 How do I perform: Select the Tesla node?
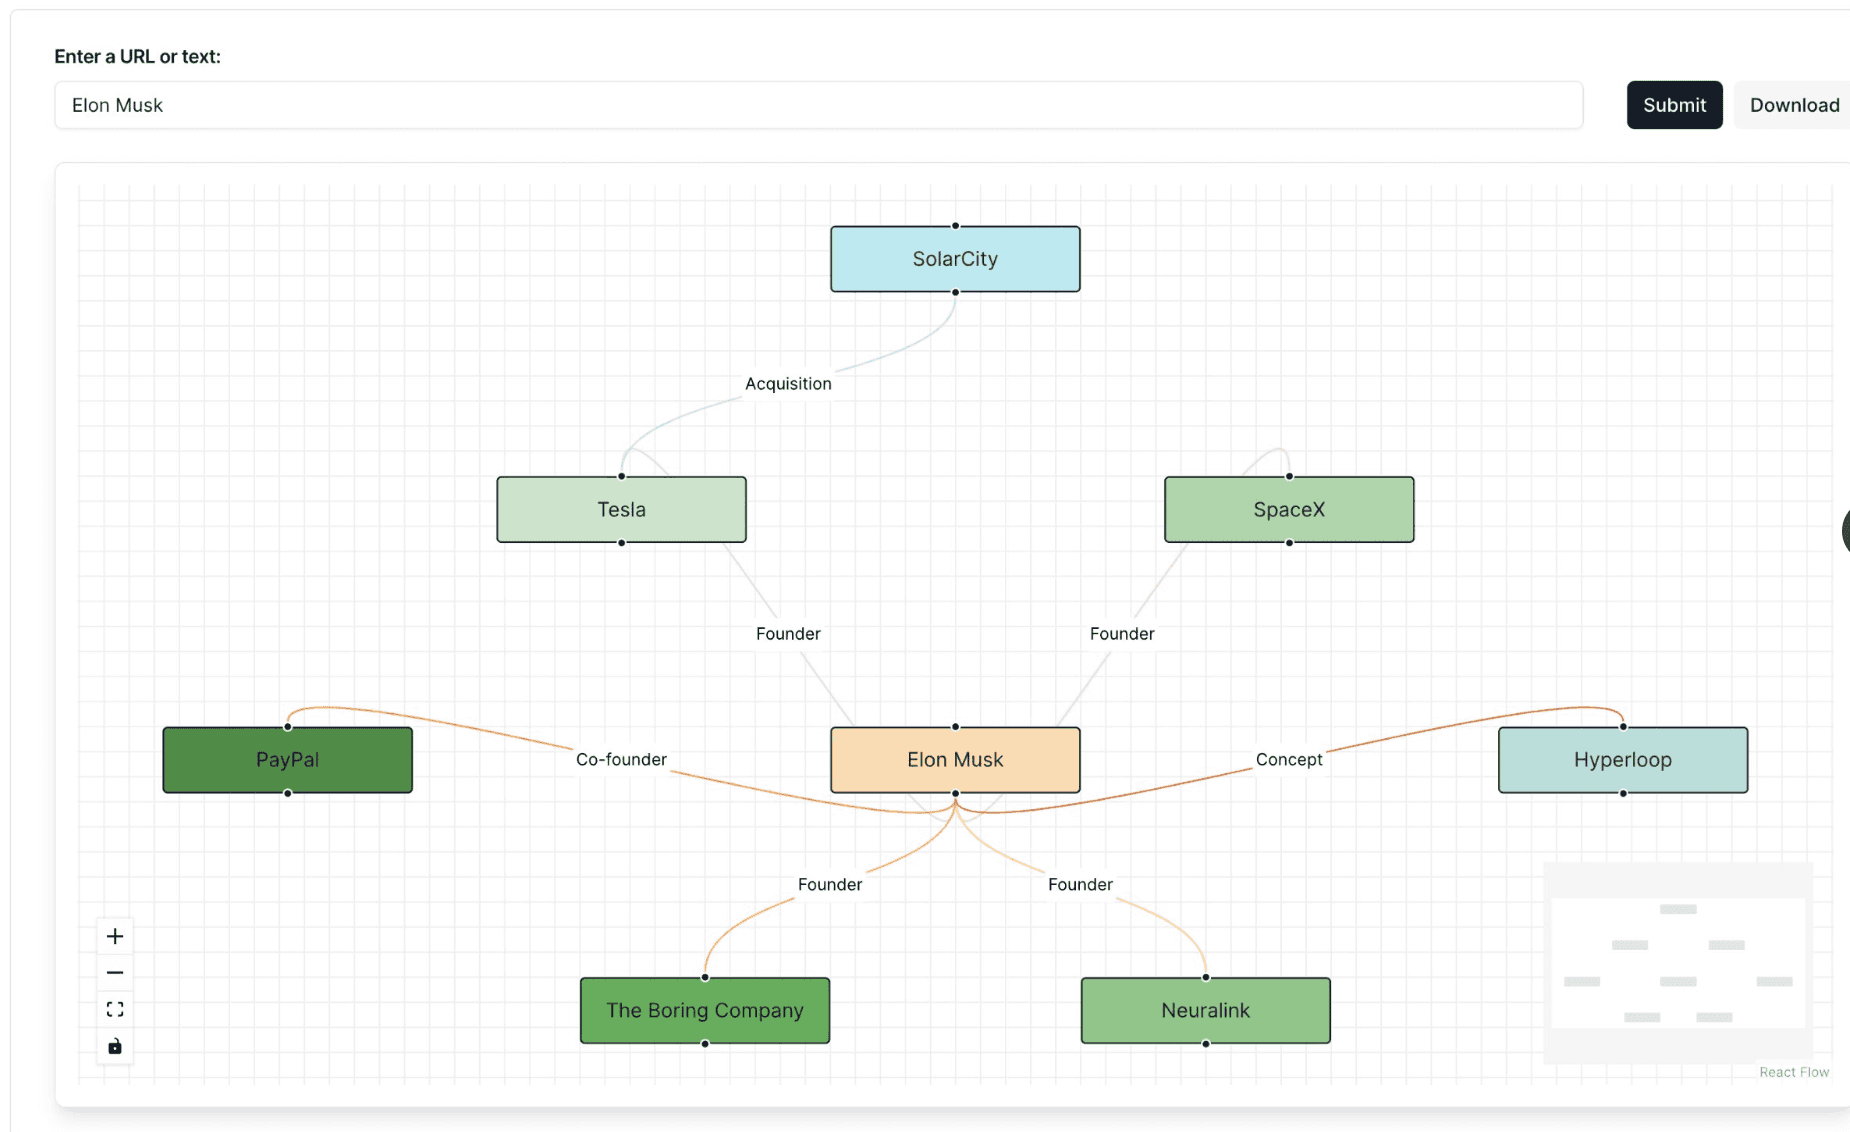(x=621, y=509)
